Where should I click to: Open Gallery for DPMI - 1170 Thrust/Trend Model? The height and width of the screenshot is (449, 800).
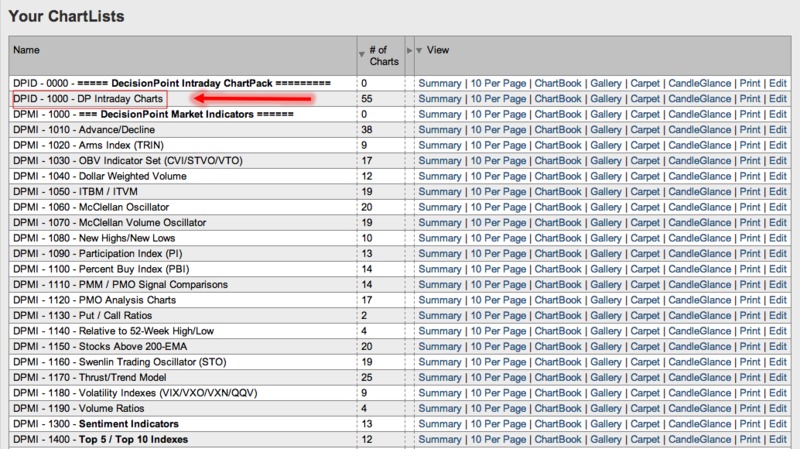606,378
